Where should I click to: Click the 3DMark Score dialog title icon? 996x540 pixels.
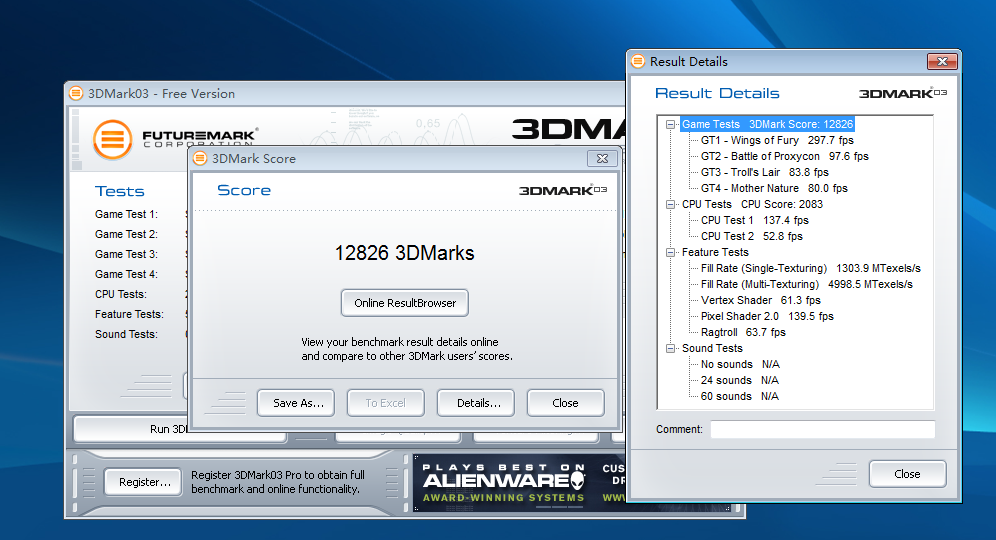pos(200,158)
